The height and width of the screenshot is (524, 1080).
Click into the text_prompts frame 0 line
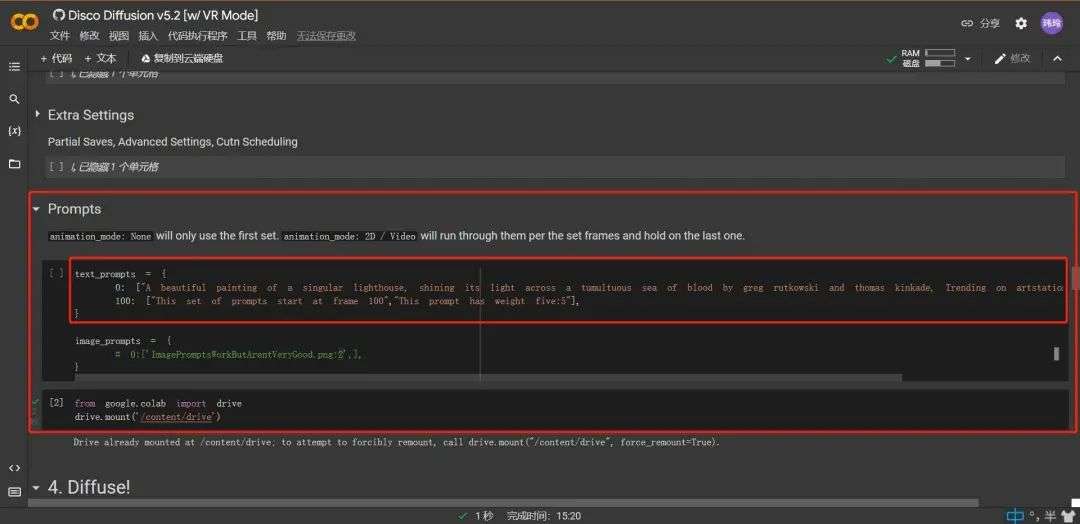click(x=590, y=288)
